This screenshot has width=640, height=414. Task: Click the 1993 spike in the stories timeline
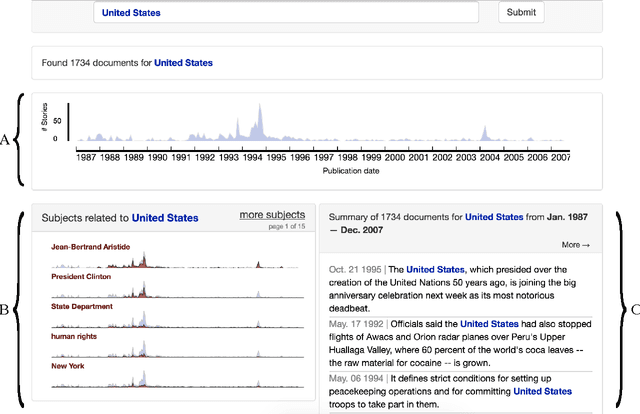238,129
